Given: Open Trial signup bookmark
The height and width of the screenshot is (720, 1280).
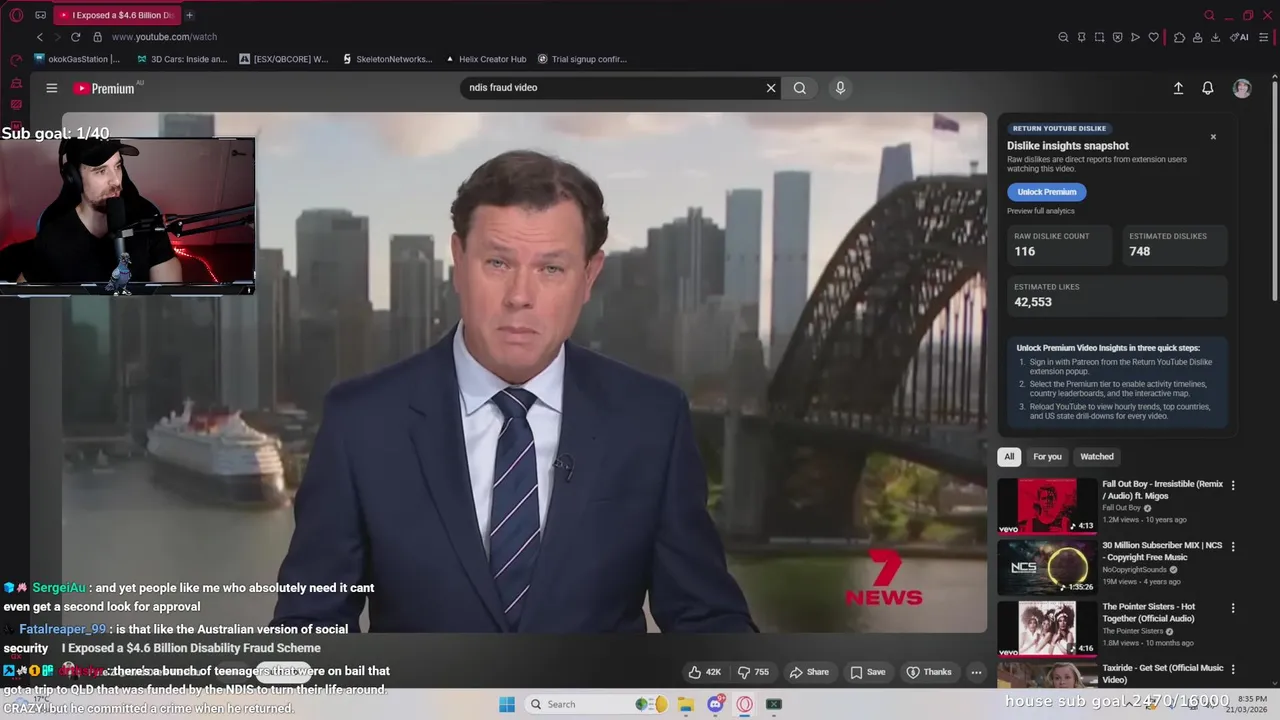Looking at the screenshot, I should click(x=582, y=59).
